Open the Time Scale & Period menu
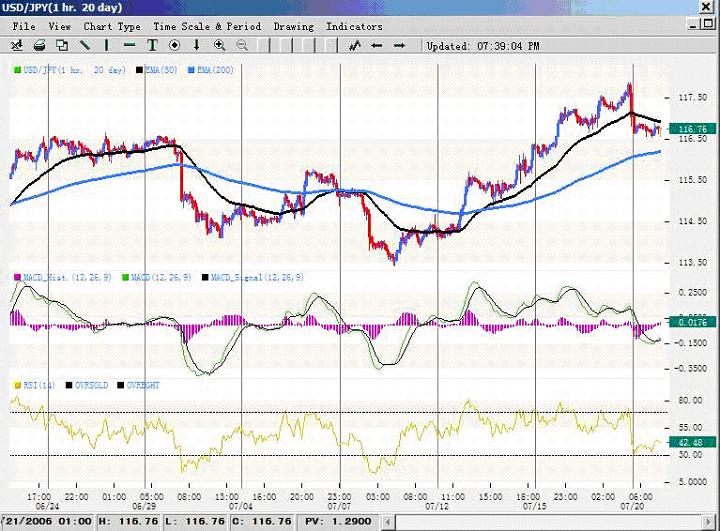 [x=208, y=26]
